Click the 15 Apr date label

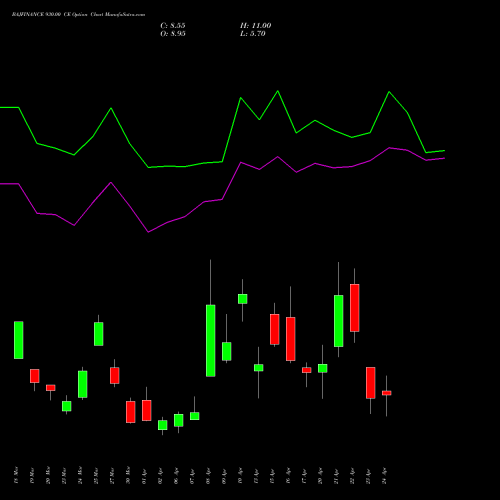tap(272, 476)
